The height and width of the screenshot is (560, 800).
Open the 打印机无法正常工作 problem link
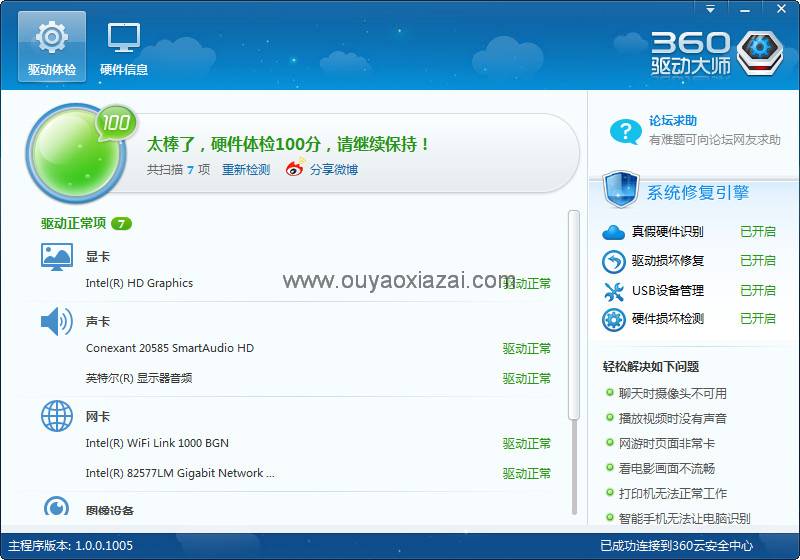point(672,493)
